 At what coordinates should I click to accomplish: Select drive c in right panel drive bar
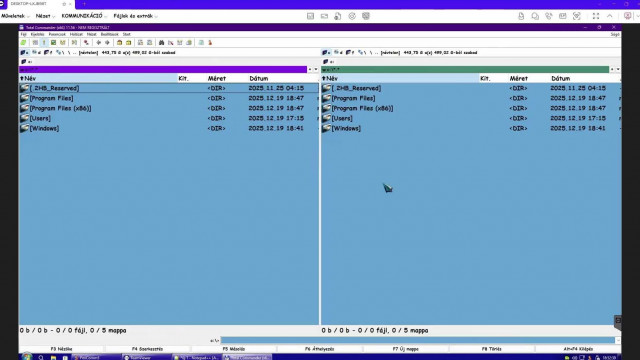click(326, 53)
